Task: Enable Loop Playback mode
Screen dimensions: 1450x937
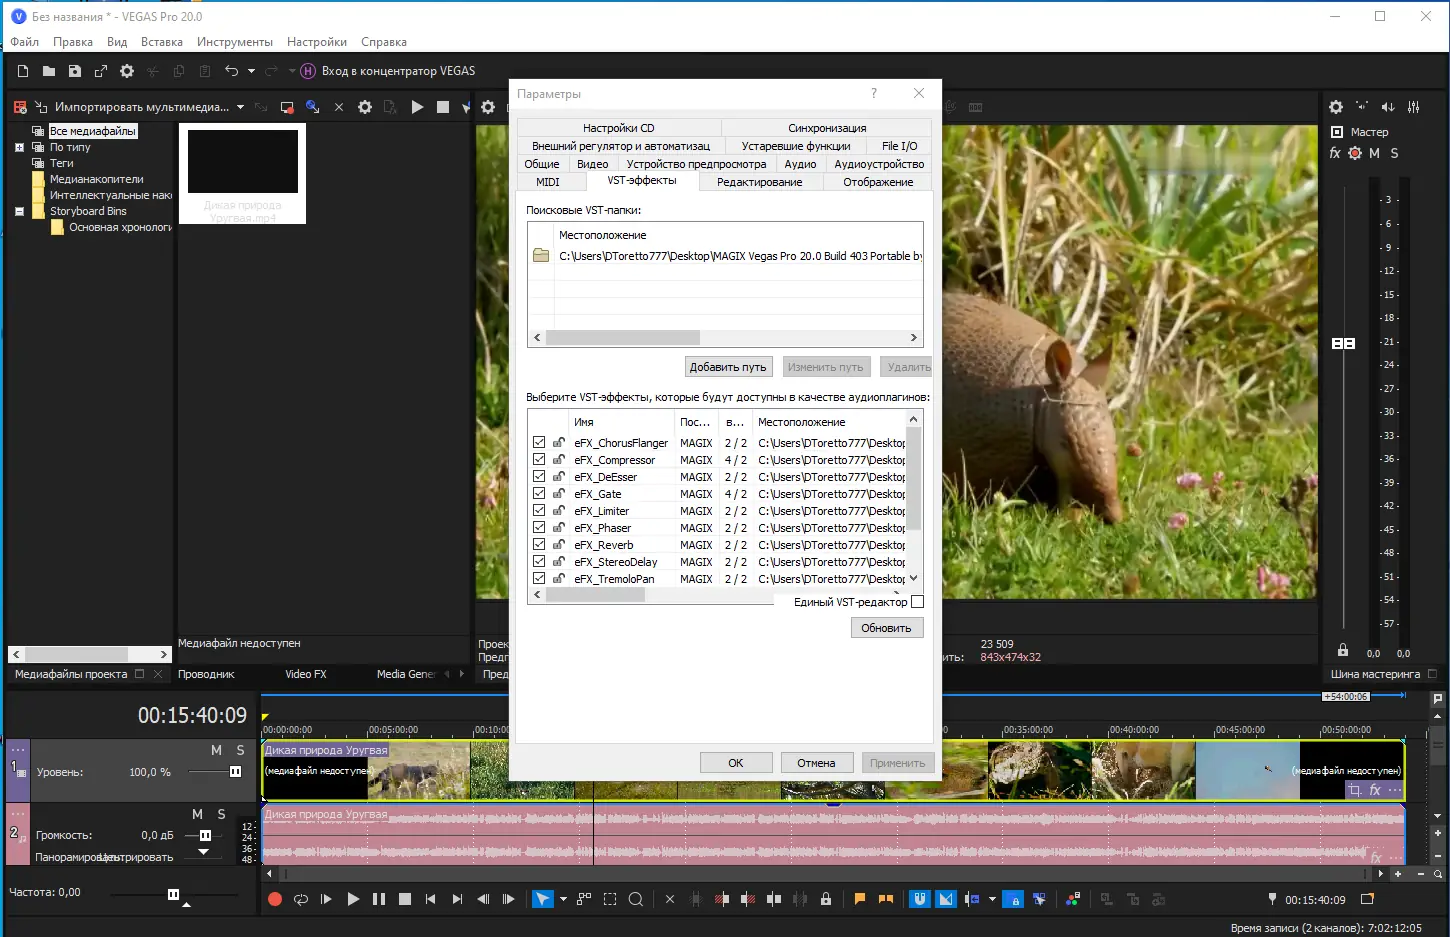Action: pyautogui.click(x=300, y=898)
